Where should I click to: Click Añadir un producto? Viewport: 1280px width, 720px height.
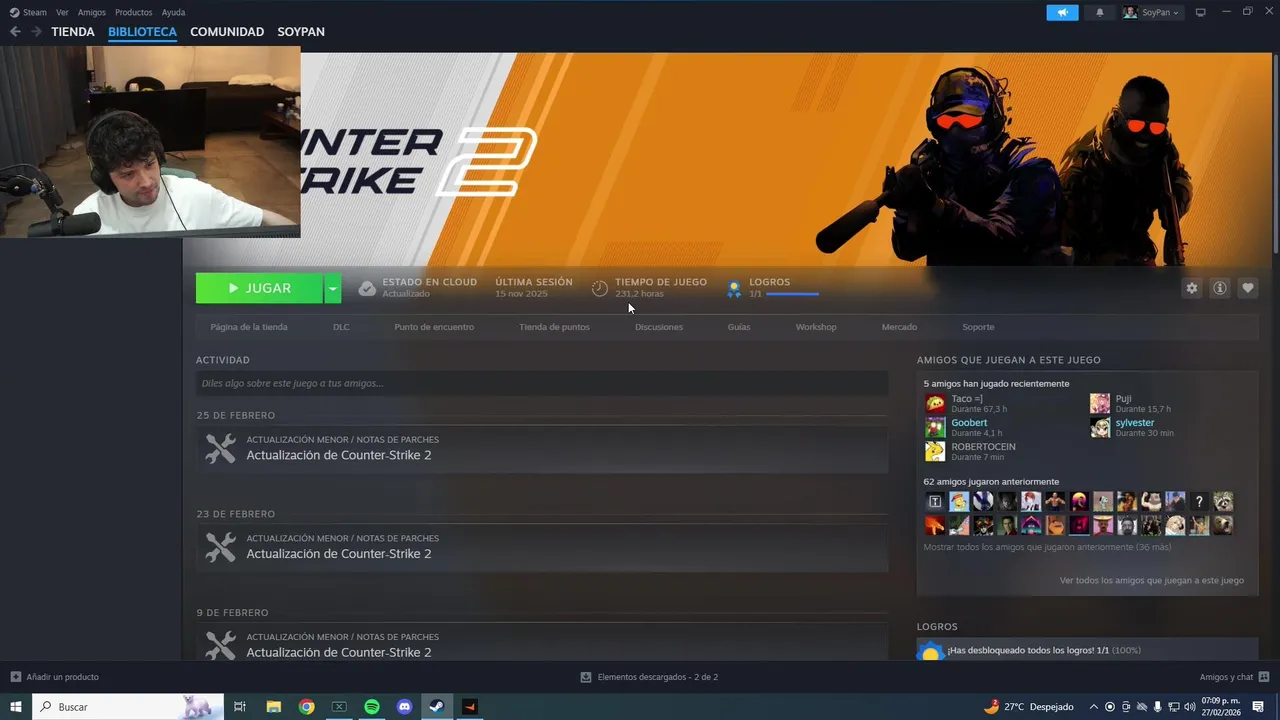tap(55, 677)
